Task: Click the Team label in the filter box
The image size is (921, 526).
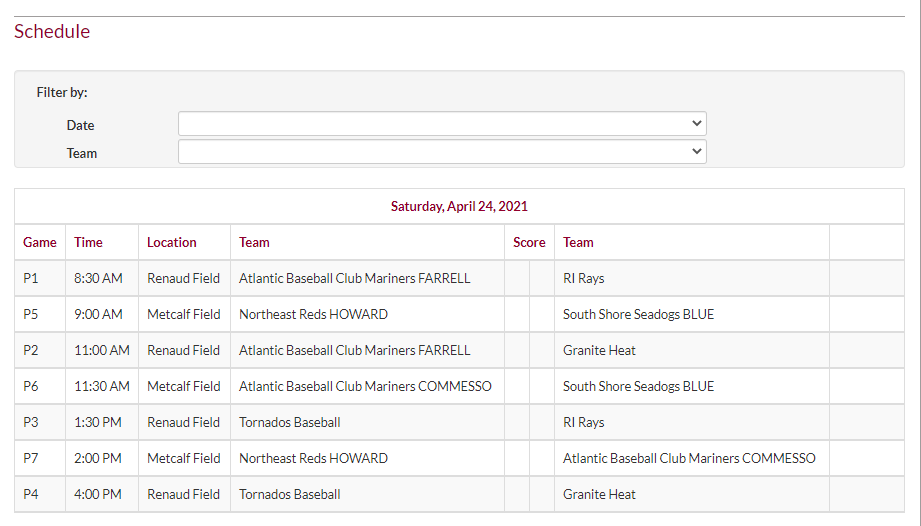Action: pyautogui.click(x=82, y=154)
